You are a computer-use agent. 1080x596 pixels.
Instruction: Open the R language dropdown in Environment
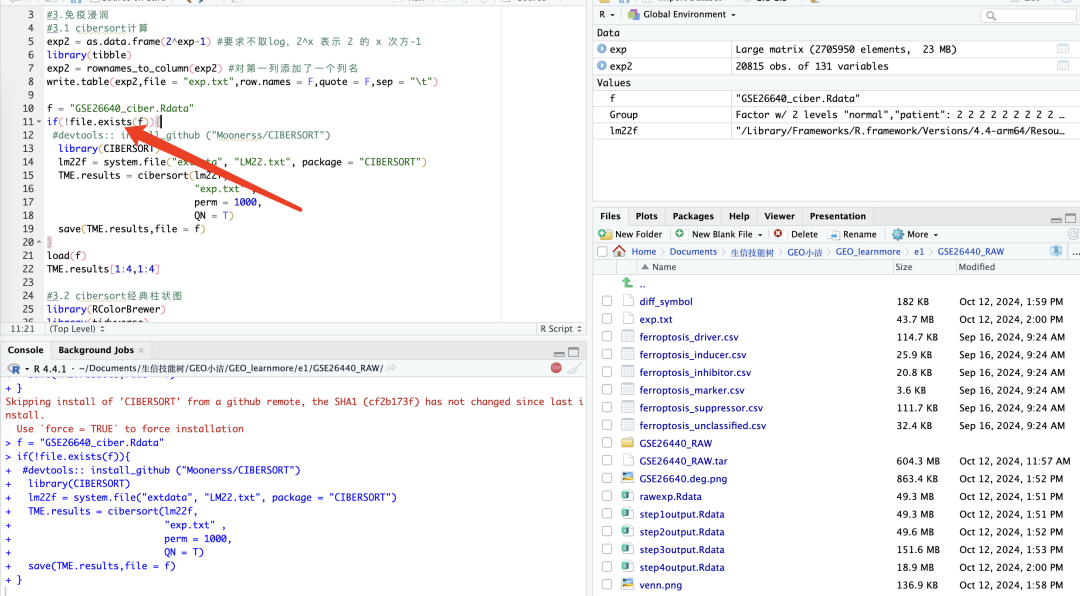606,14
